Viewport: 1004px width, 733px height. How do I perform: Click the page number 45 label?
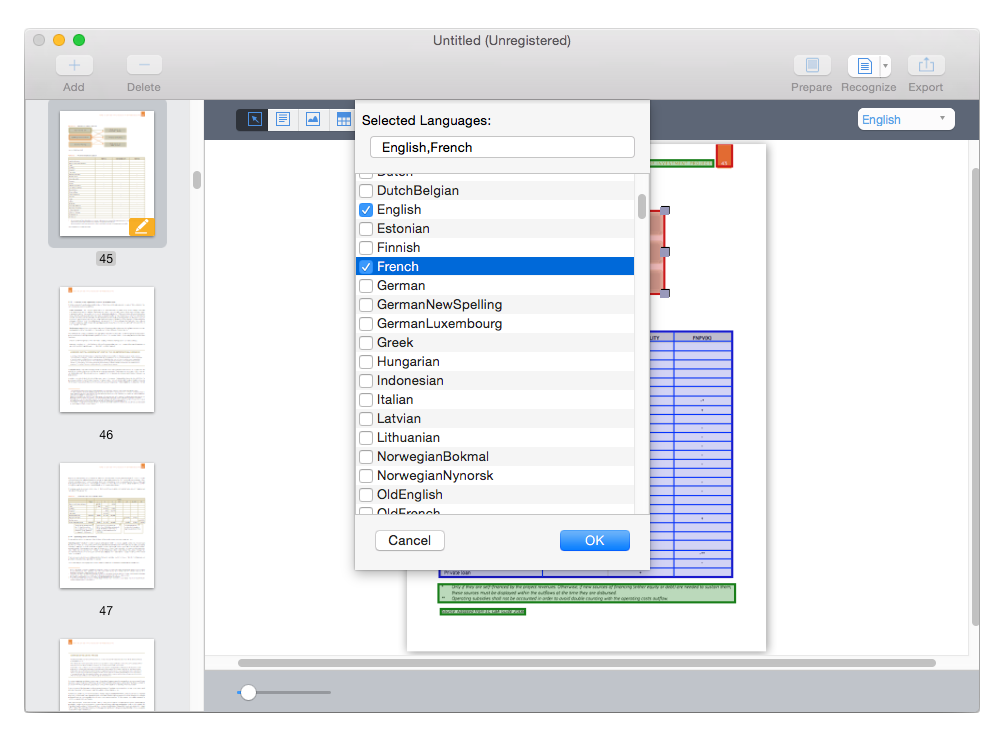click(106, 259)
